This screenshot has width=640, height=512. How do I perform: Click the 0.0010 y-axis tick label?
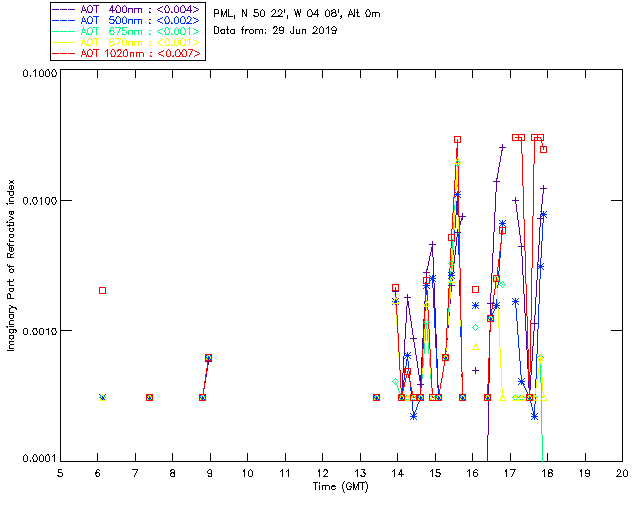click(x=38, y=331)
